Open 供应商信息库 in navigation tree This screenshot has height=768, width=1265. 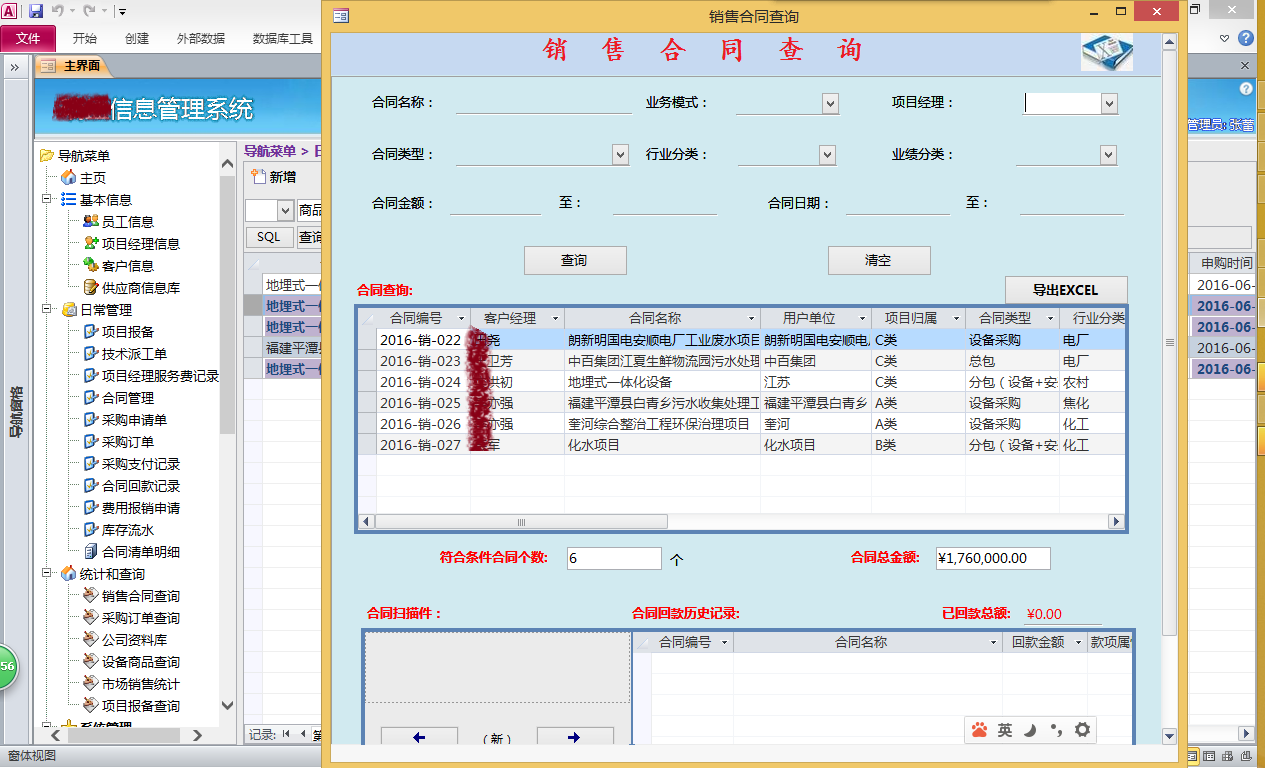coord(140,287)
